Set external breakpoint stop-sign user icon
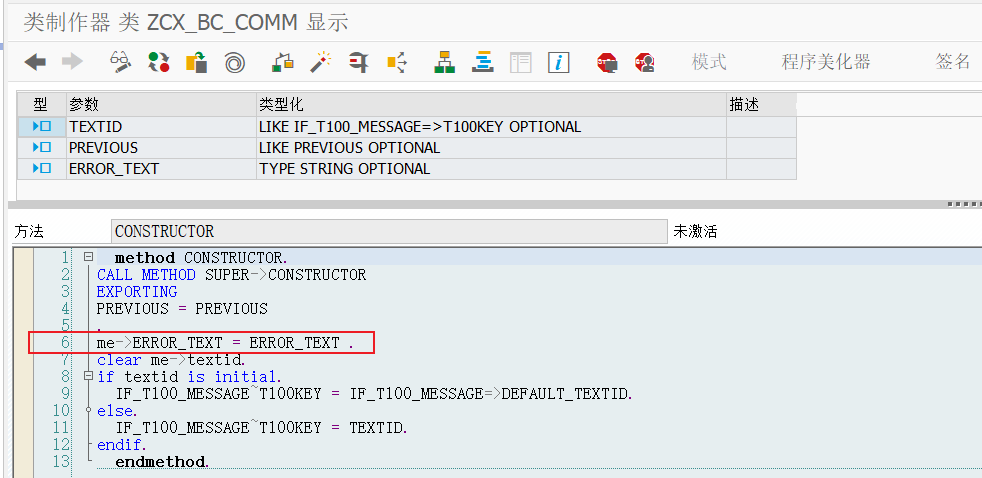 (x=644, y=62)
